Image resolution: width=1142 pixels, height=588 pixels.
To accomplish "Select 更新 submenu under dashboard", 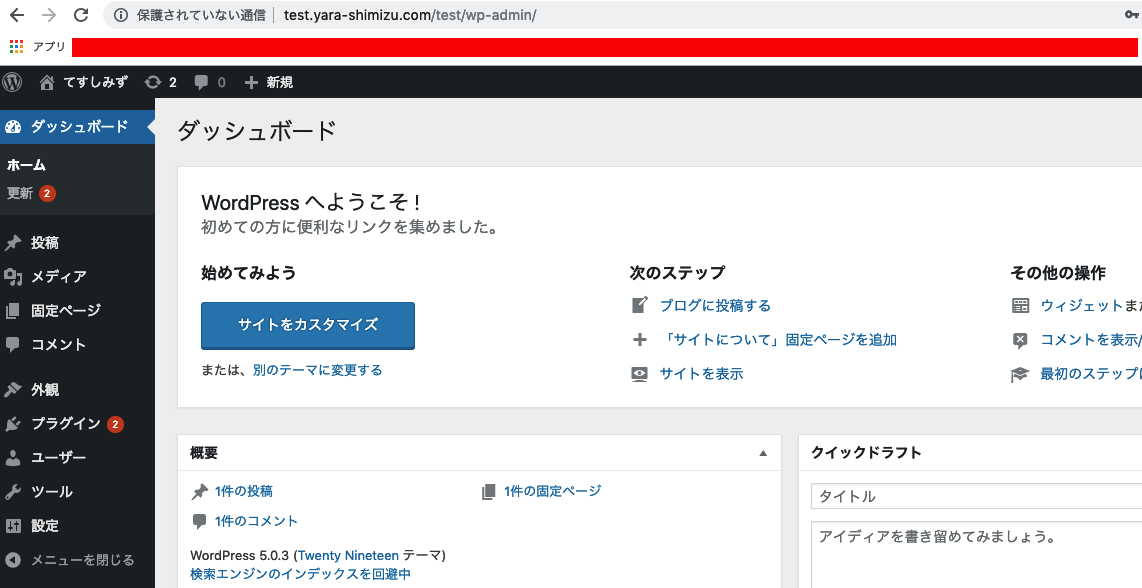I will click(20, 193).
